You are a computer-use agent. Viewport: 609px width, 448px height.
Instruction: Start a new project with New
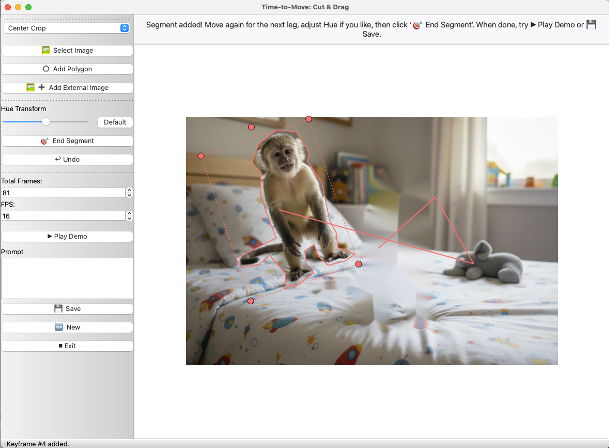click(67, 327)
